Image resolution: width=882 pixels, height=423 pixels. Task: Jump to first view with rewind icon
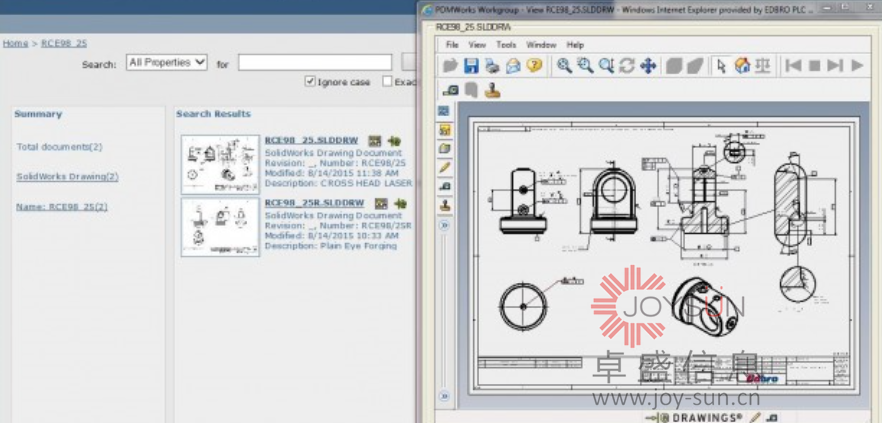793,66
